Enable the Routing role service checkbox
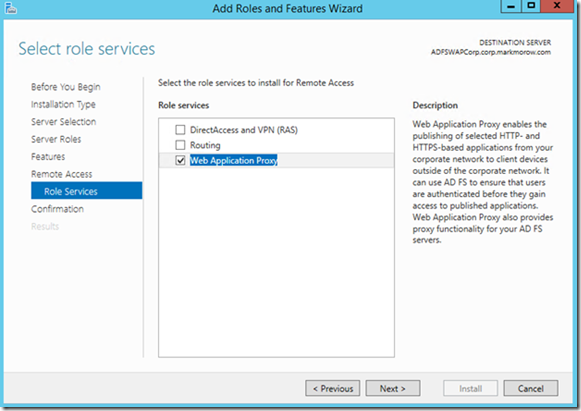Screen dimensions: 581x411 coord(180,145)
